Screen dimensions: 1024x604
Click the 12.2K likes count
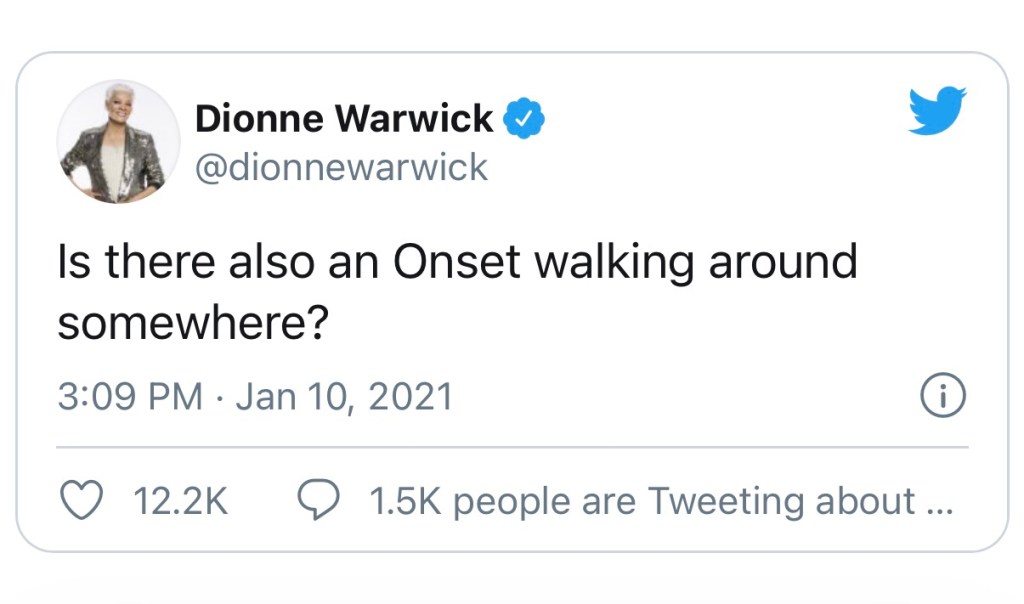pos(181,501)
